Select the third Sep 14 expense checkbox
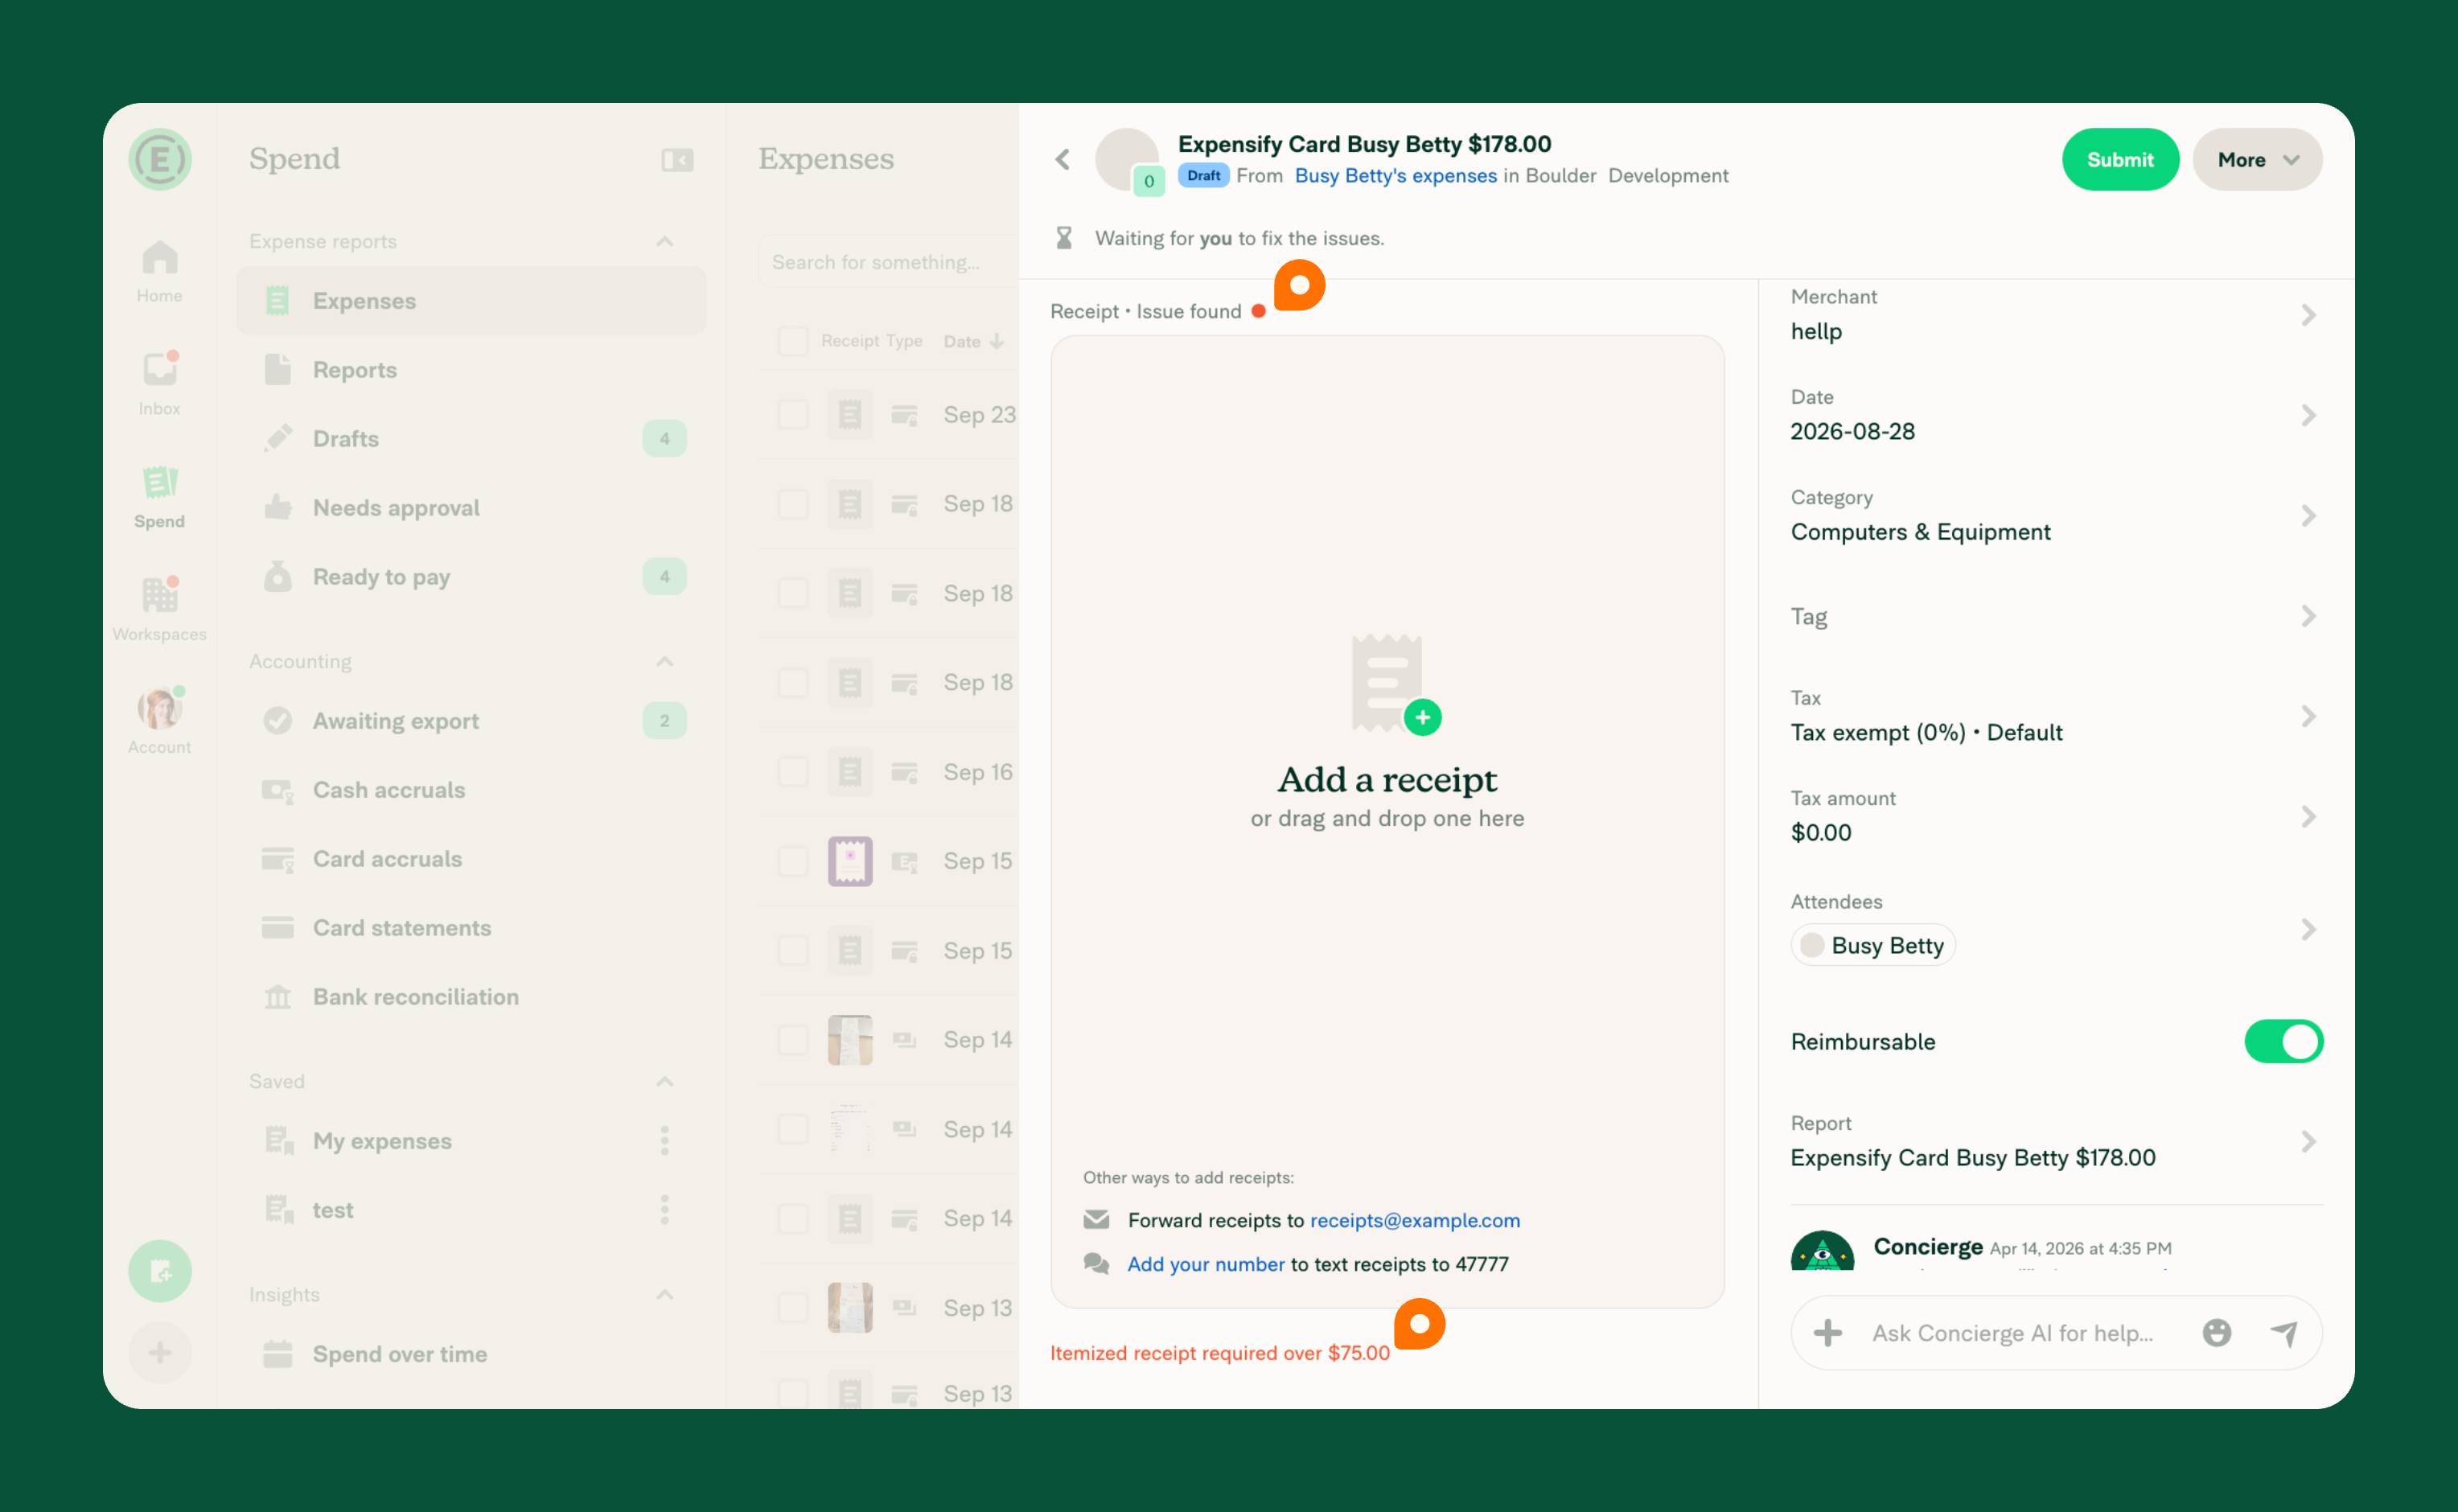The image size is (2458, 1512). point(793,1218)
